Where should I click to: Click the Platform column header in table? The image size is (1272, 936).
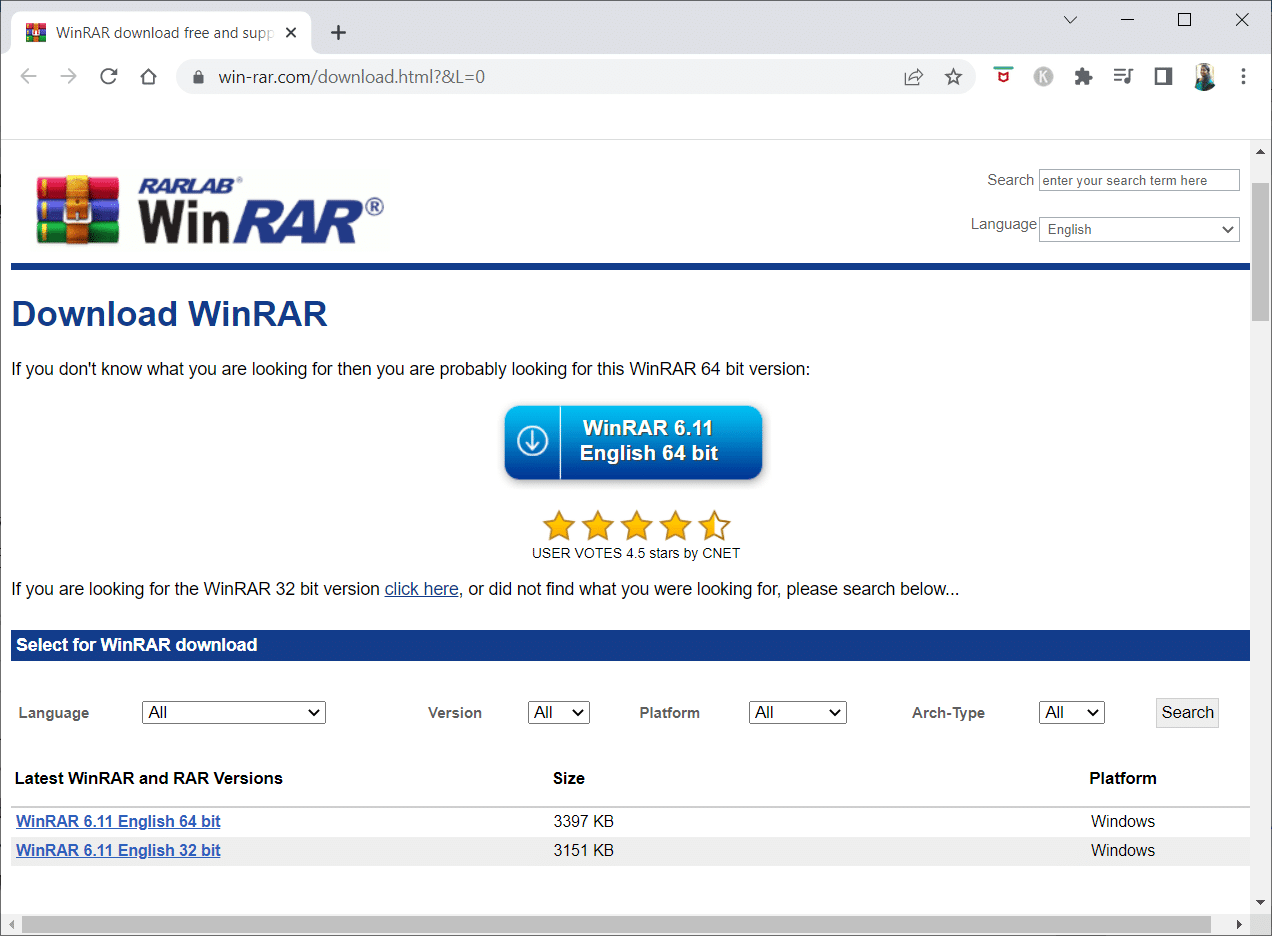[x=1123, y=778]
